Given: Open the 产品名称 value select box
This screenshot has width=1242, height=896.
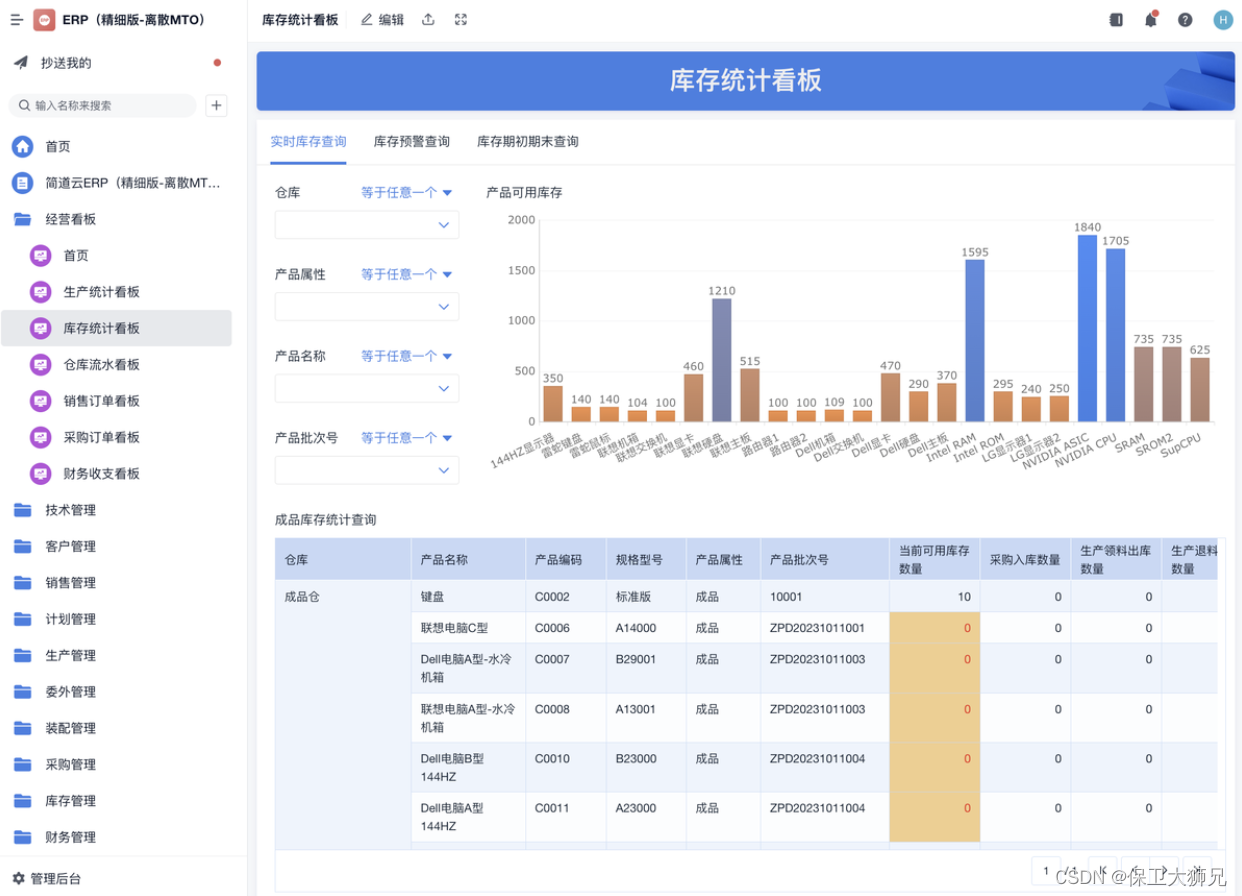Looking at the screenshot, I should click(367, 388).
